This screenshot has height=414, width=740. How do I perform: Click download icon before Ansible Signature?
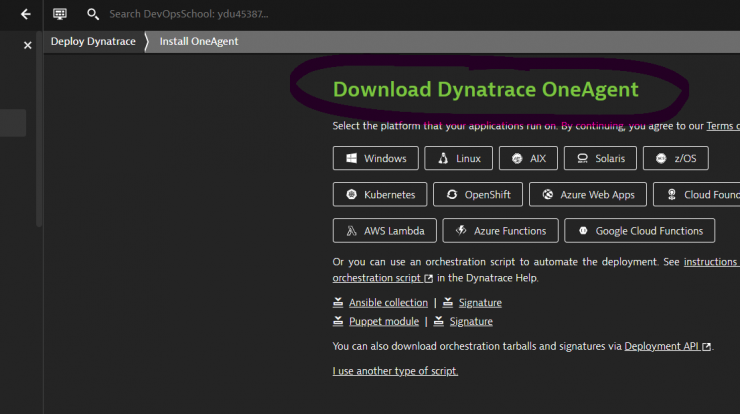click(448, 302)
